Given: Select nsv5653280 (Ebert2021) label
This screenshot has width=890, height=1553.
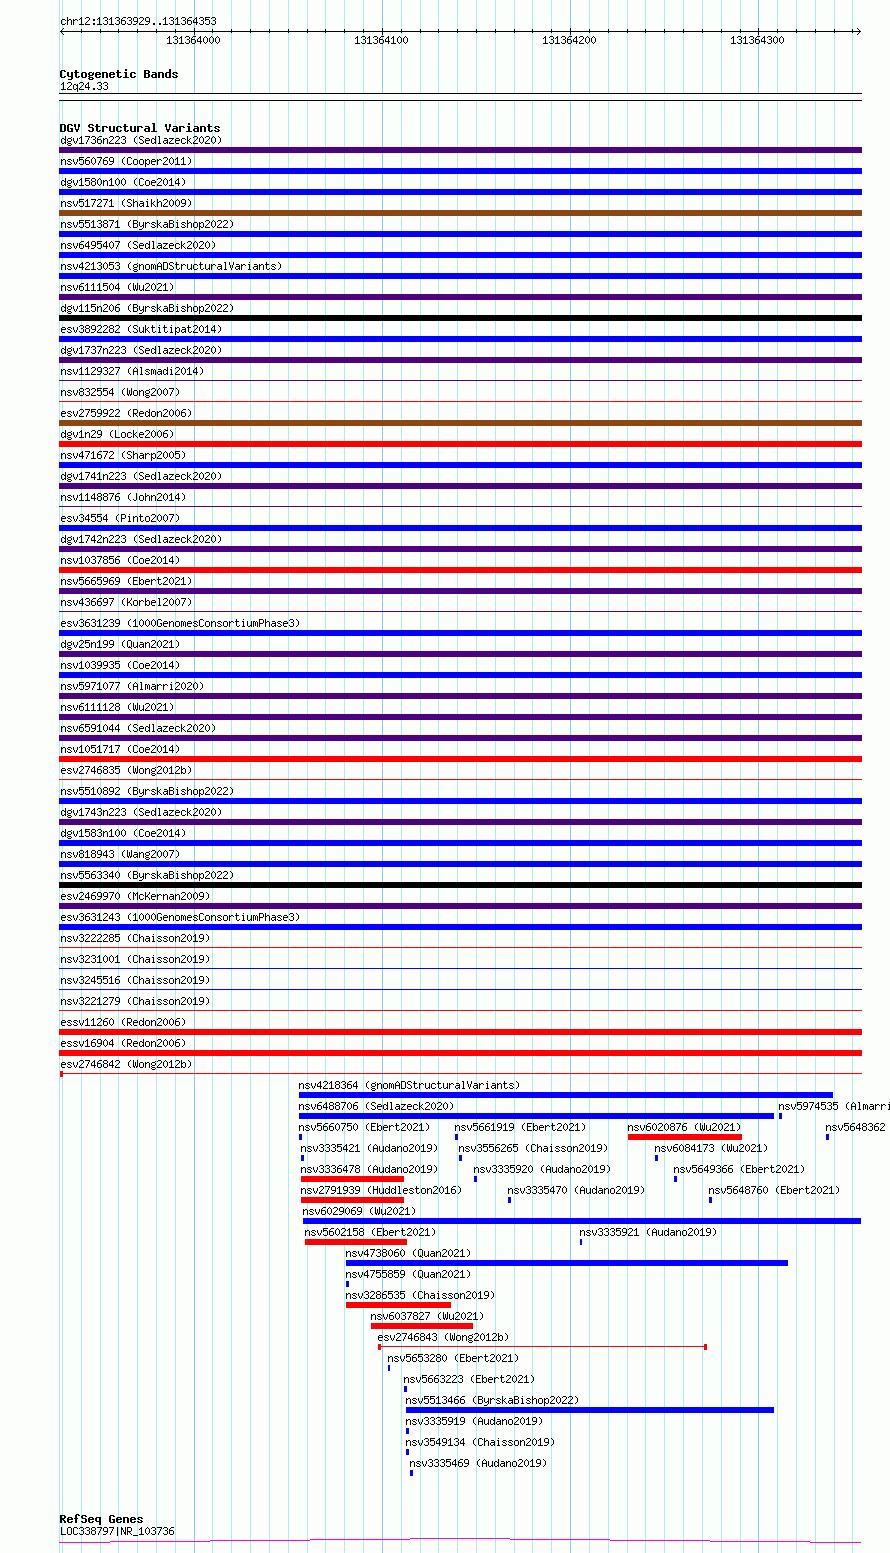Looking at the screenshot, I should 453,1358.
